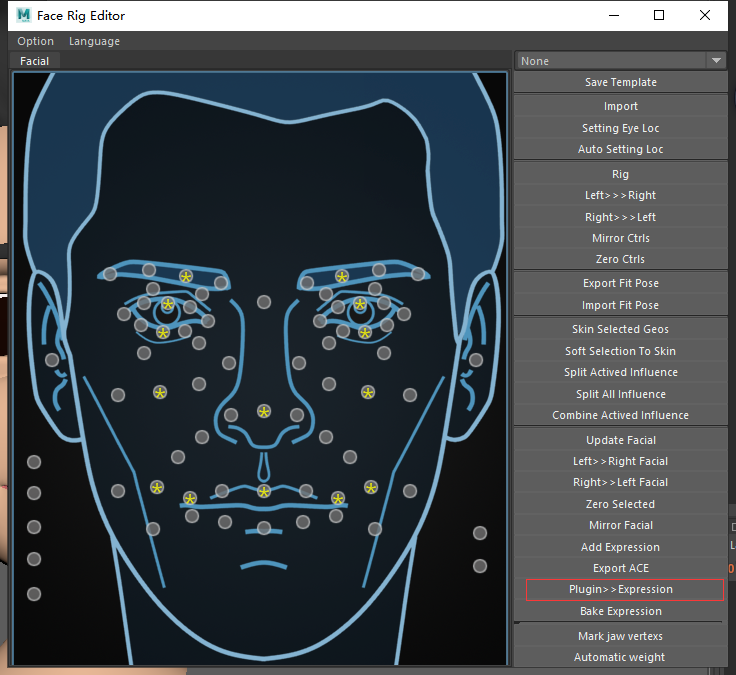The width and height of the screenshot is (736, 675).
Task: Click Right>>>Left button
Action: click(621, 217)
